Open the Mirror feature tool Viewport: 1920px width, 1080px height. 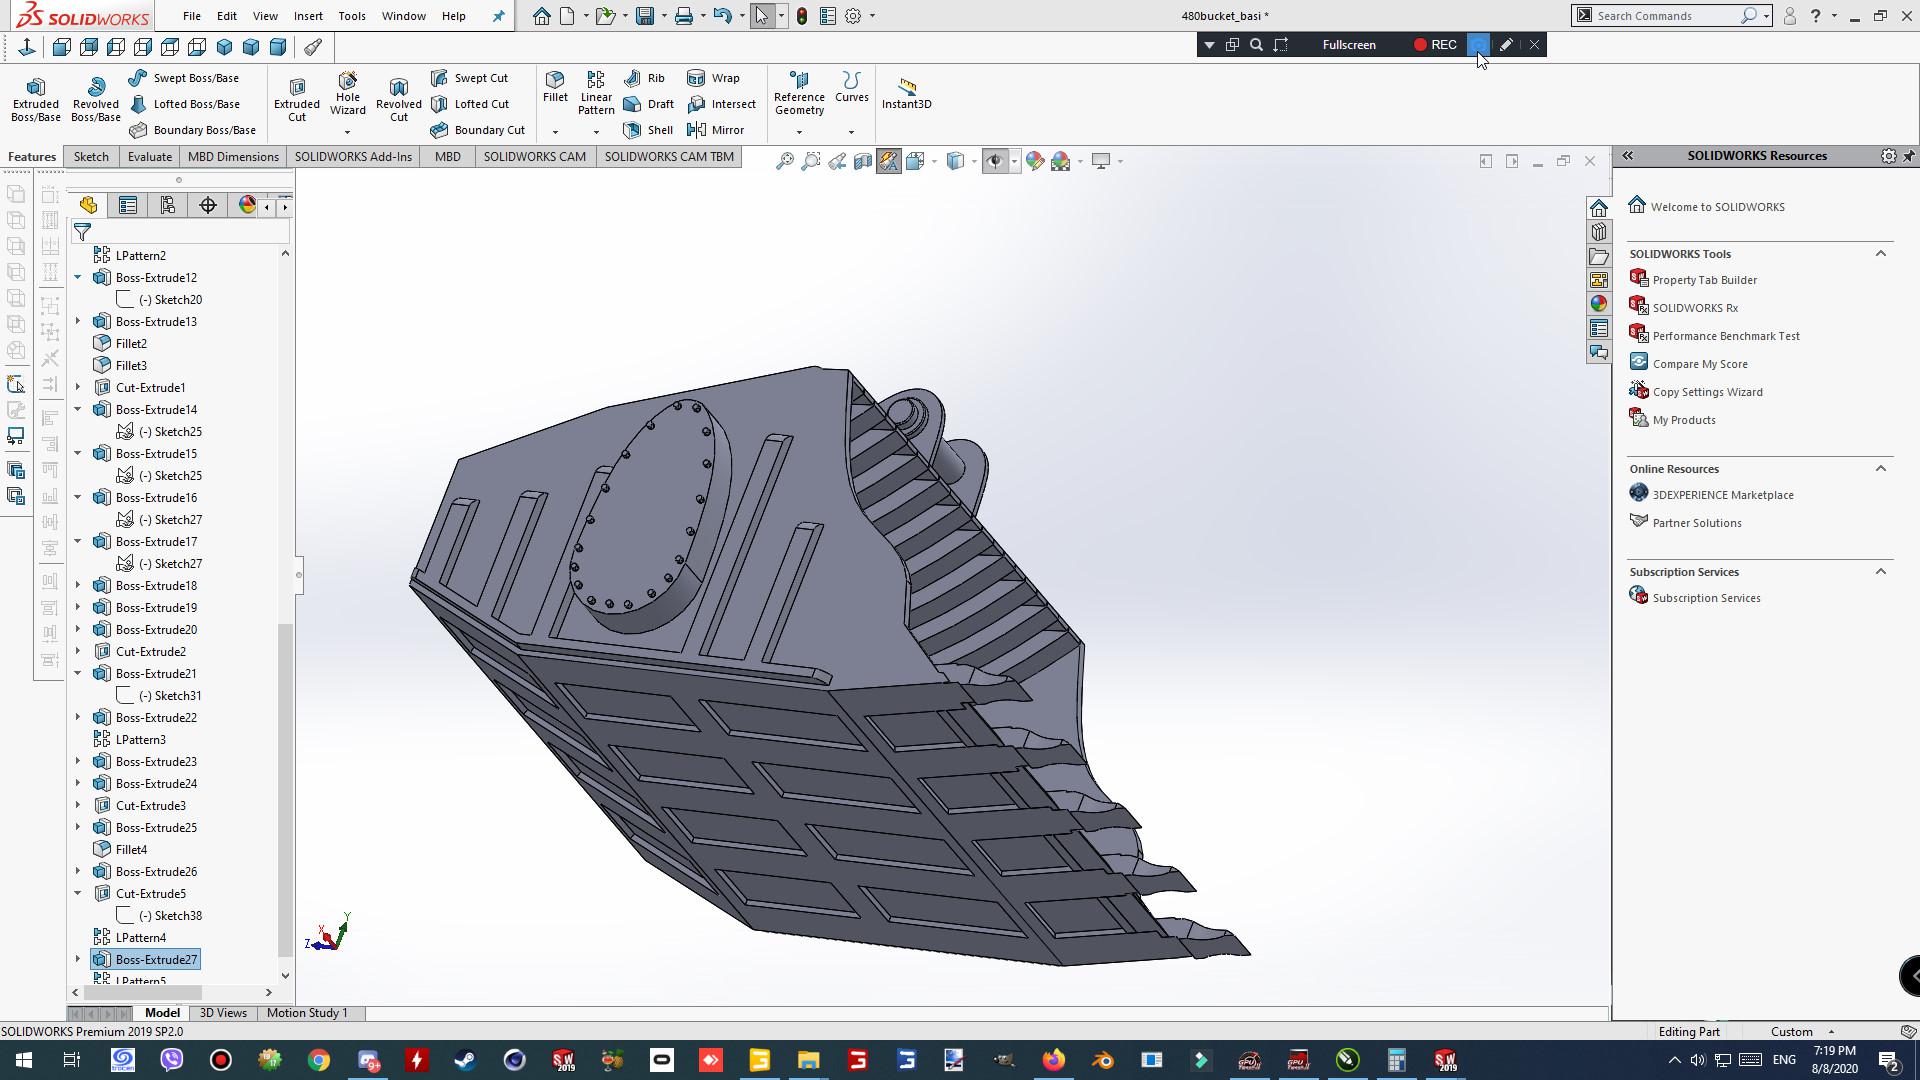pos(716,130)
